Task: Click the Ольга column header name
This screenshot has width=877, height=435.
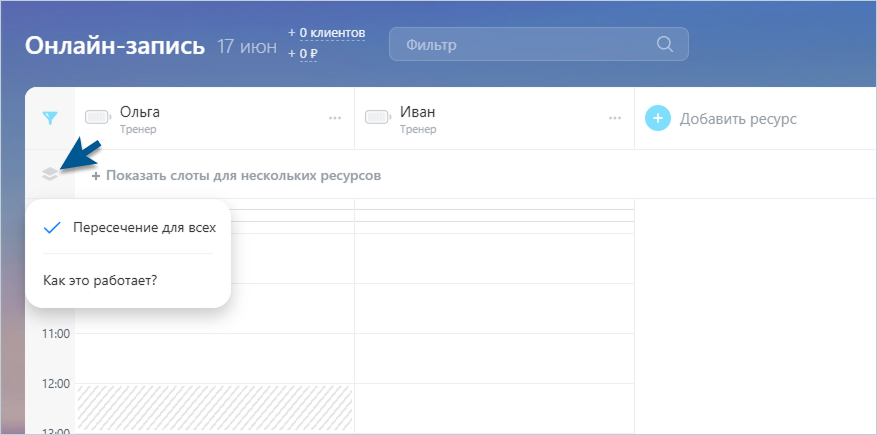Action: [x=140, y=112]
